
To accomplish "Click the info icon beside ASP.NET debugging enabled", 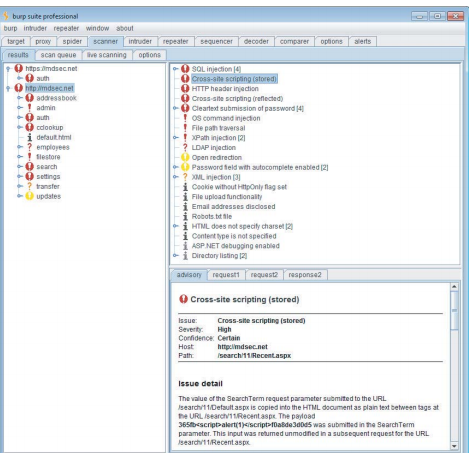I will pyautogui.click(x=185, y=246).
